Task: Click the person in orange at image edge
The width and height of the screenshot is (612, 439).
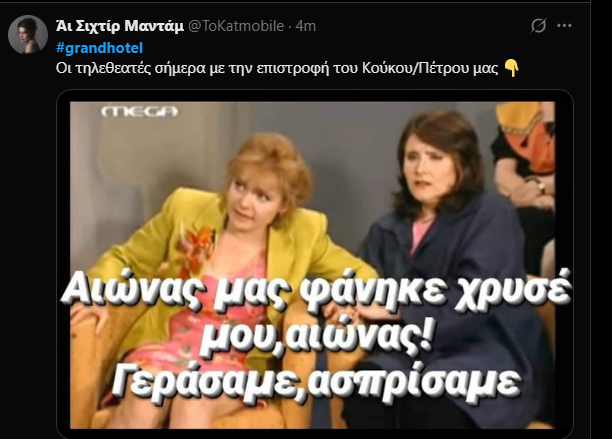Action: point(524,183)
